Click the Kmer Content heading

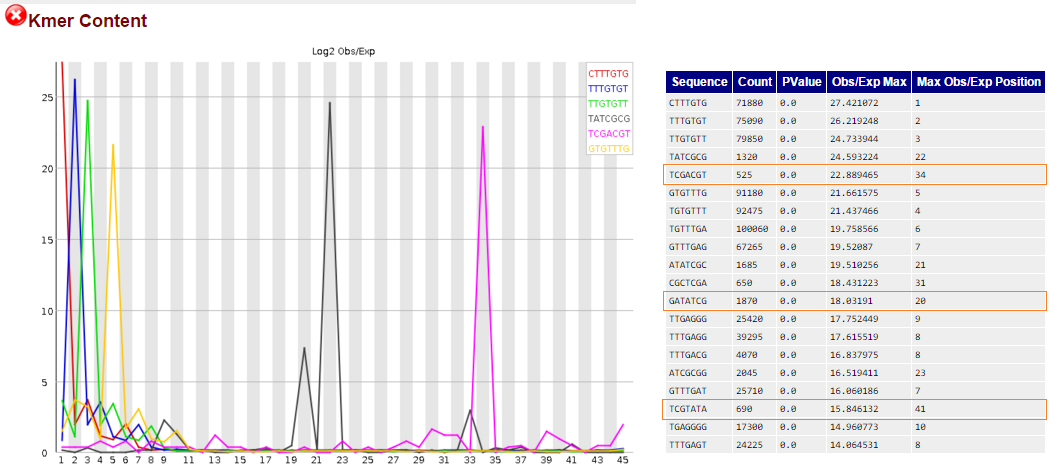pos(87,21)
